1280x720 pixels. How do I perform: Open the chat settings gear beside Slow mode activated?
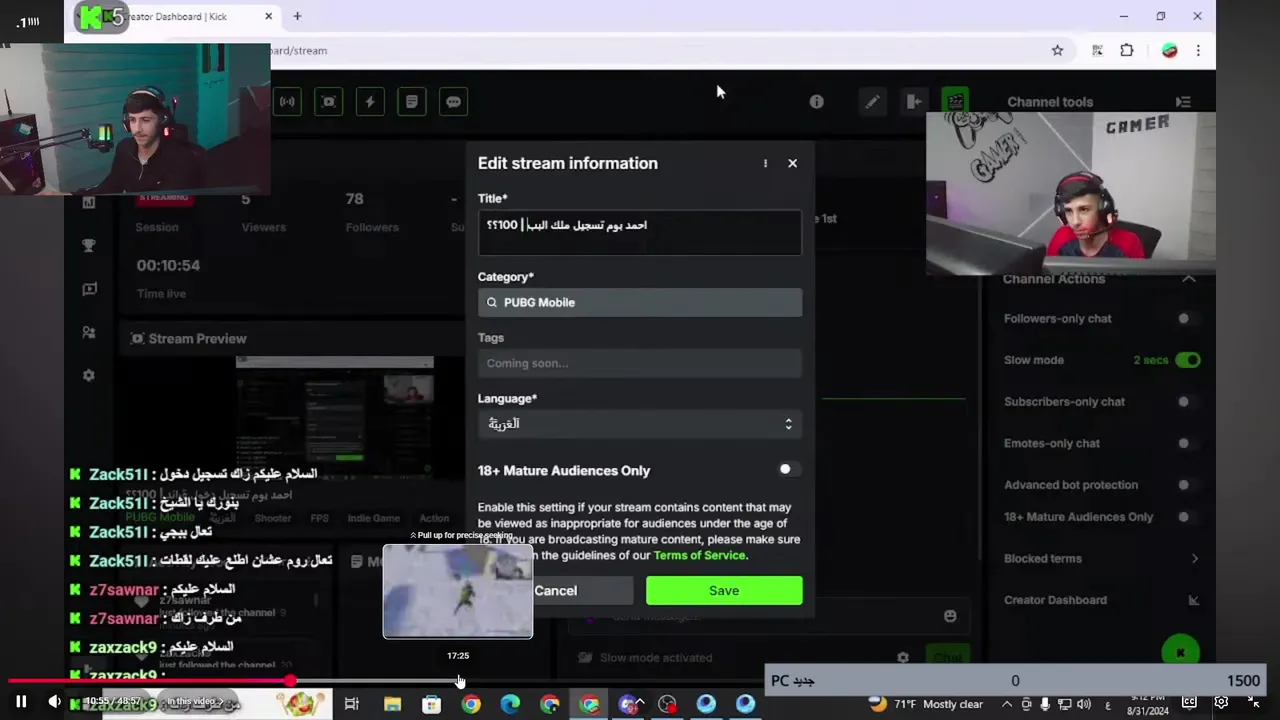[x=902, y=658]
